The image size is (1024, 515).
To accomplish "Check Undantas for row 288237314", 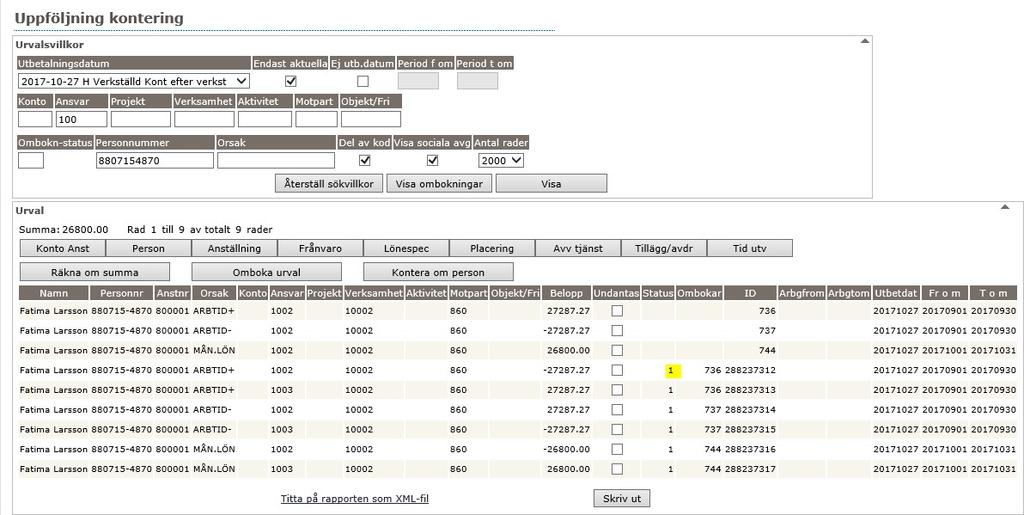I will (x=616, y=410).
